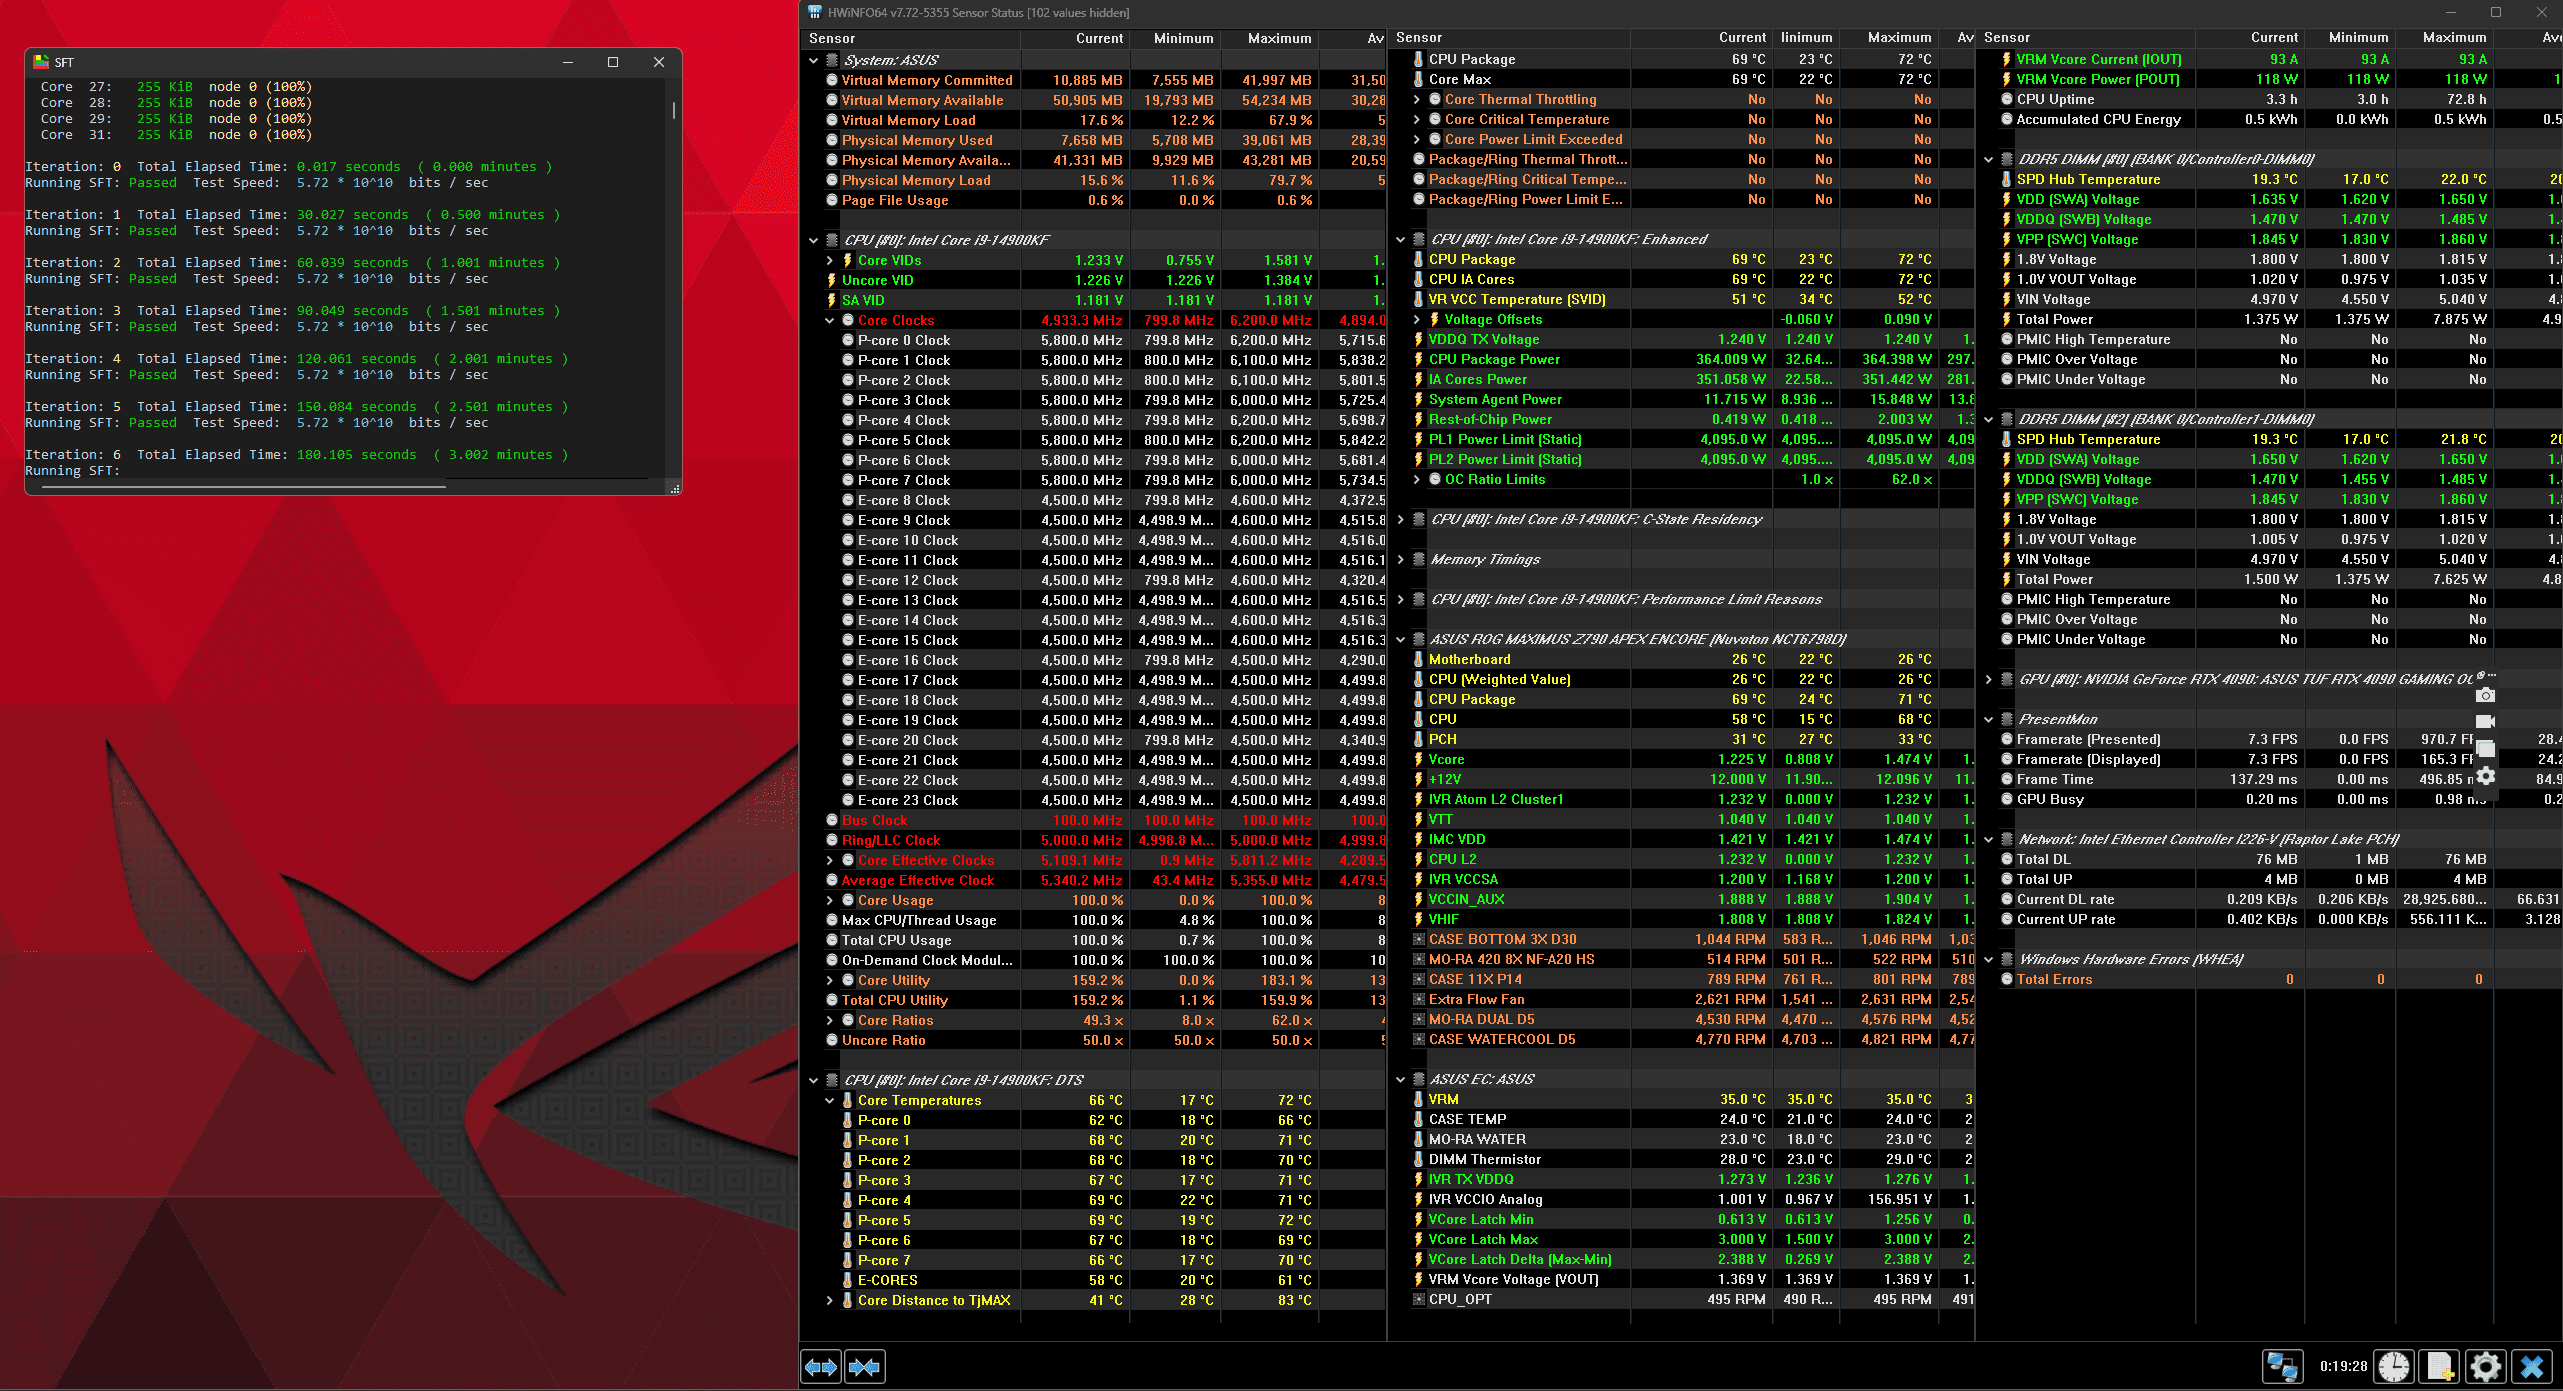Reset min/max values with the clock icon
The image size is (2563, 1391).
pyautogui.click(x=2394, y=1366)
